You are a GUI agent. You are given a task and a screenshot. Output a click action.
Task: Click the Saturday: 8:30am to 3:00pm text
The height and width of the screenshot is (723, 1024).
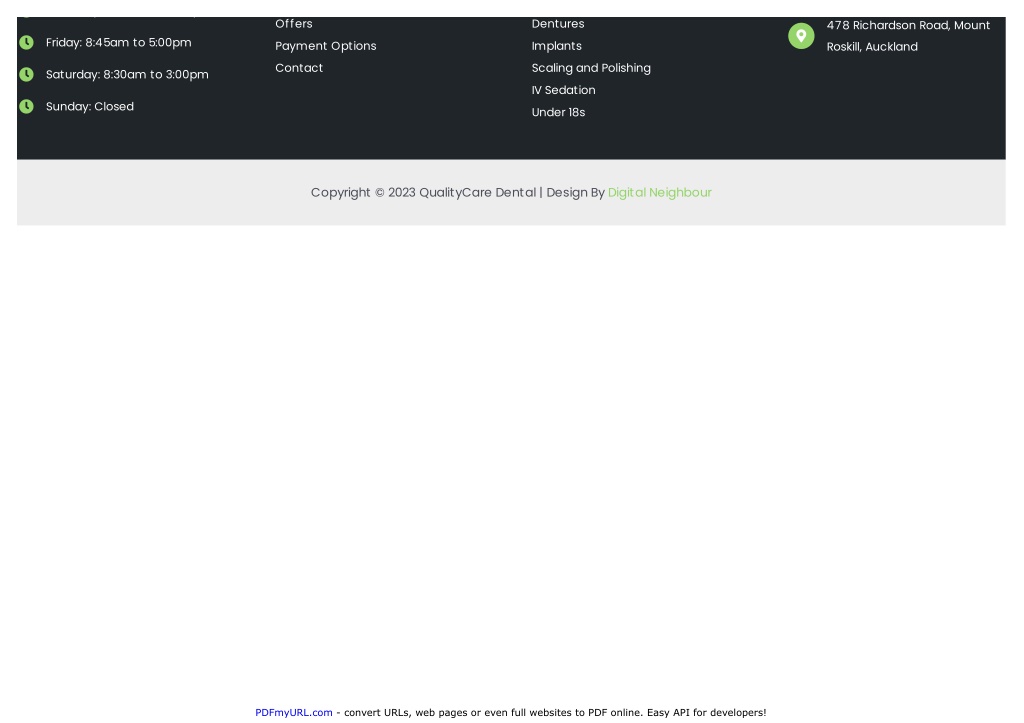127,74
